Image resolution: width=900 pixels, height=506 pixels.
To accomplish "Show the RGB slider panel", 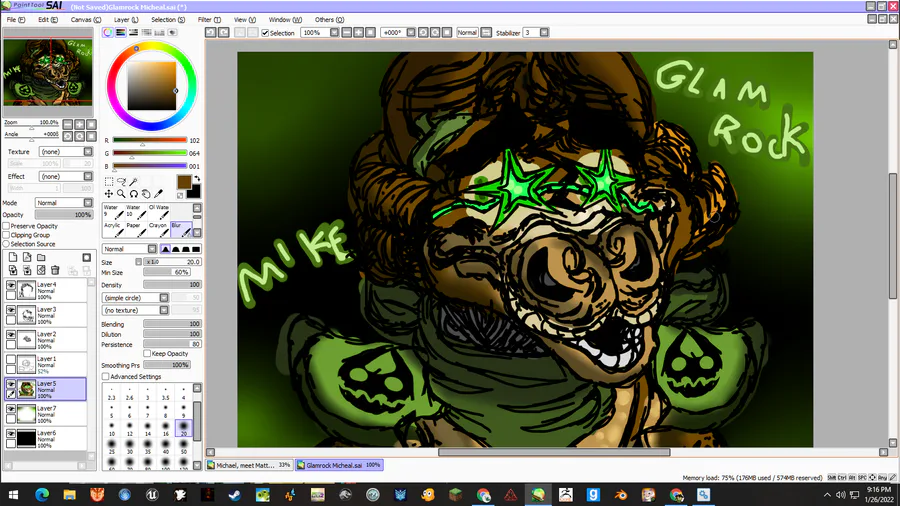I will click(x=121, y=33).
